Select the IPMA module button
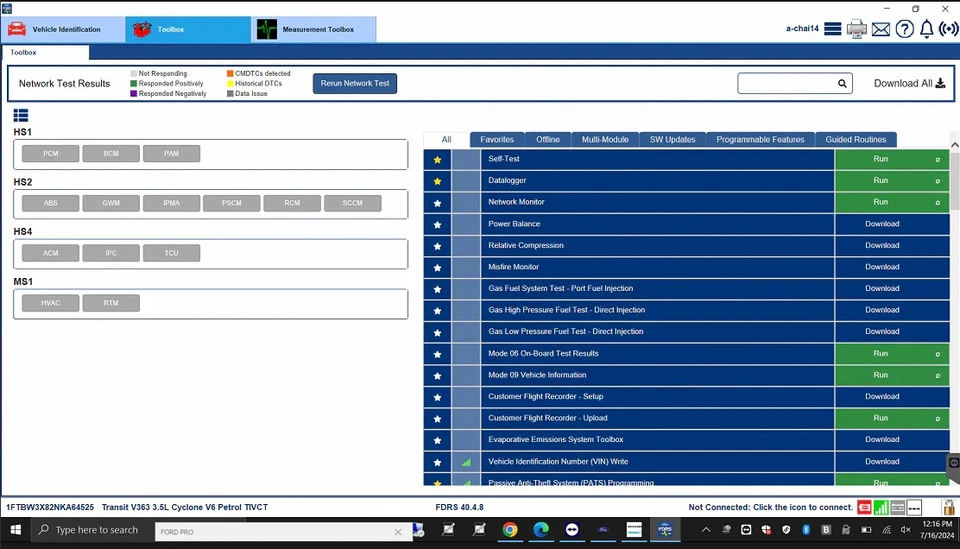The image size is (960, 549). [x=171, y=203]
